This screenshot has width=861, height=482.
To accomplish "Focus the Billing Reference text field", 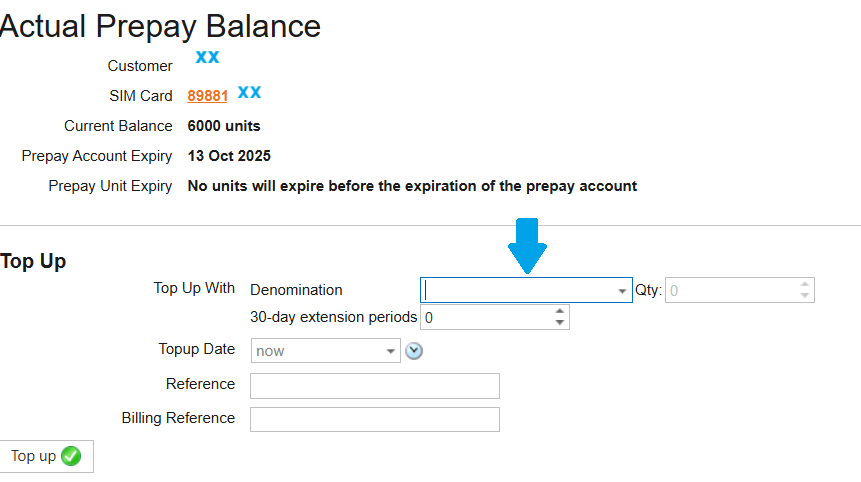I will [x=374, y=419].
